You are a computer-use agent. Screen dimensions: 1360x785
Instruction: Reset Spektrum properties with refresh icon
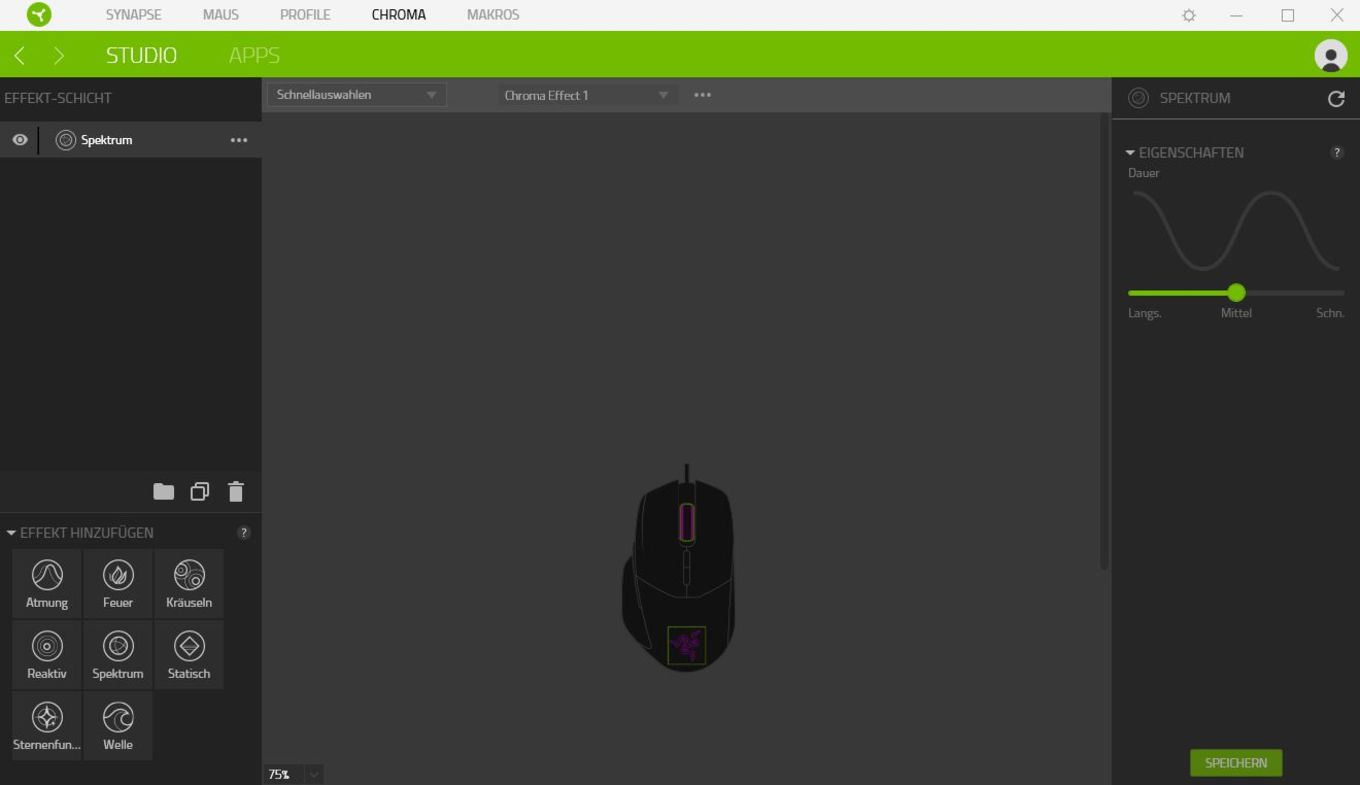[1336, 98]
